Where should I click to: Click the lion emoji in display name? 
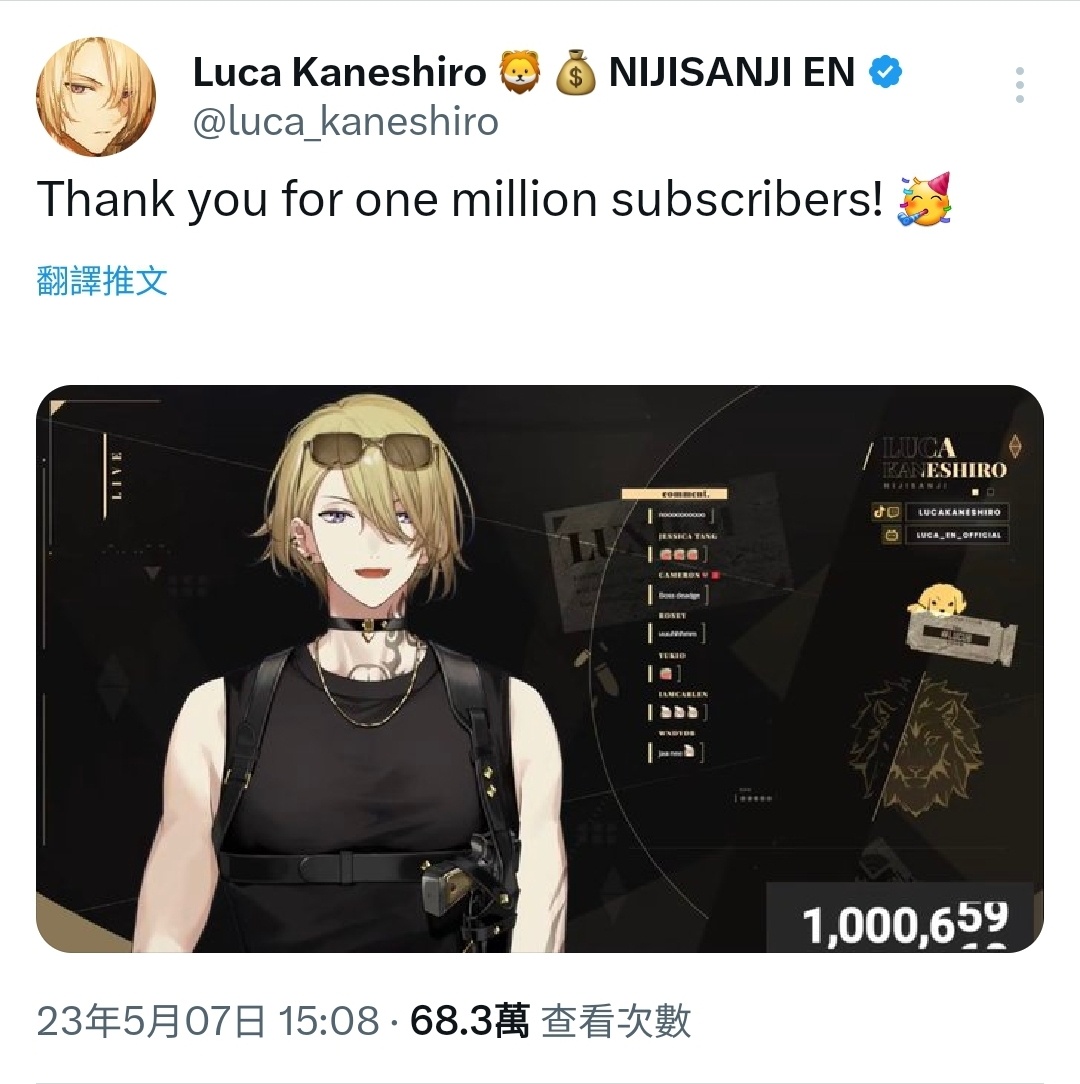[x=519, y=72]
